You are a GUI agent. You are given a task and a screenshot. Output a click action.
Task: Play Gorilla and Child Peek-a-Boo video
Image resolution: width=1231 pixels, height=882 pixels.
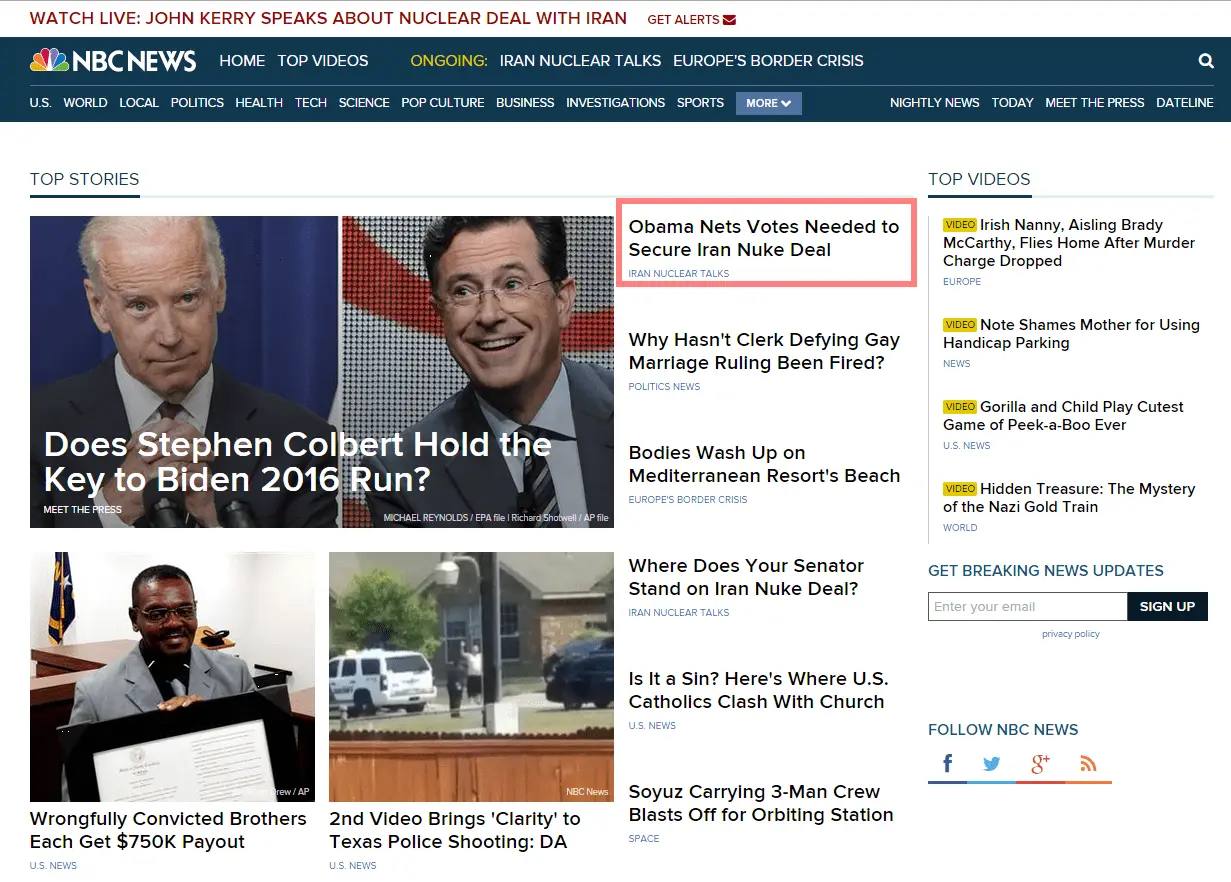point(1063,416)
